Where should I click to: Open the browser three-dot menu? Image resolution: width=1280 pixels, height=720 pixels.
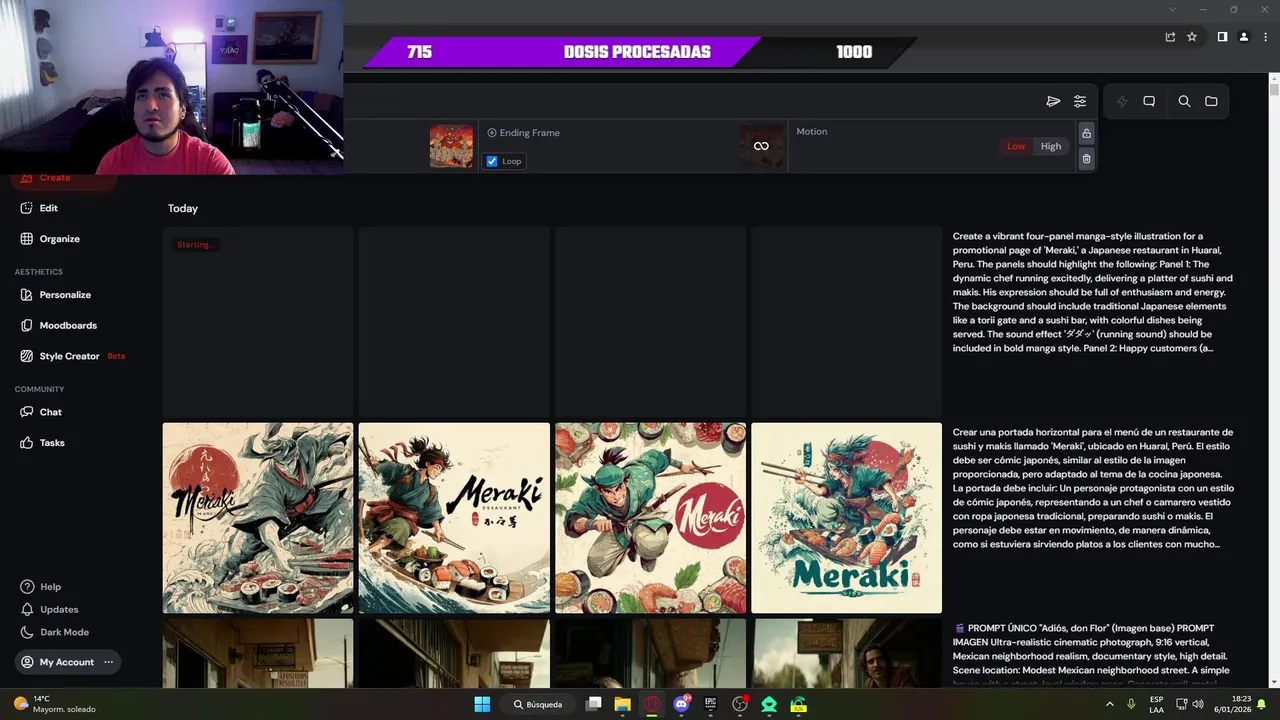1264,37
